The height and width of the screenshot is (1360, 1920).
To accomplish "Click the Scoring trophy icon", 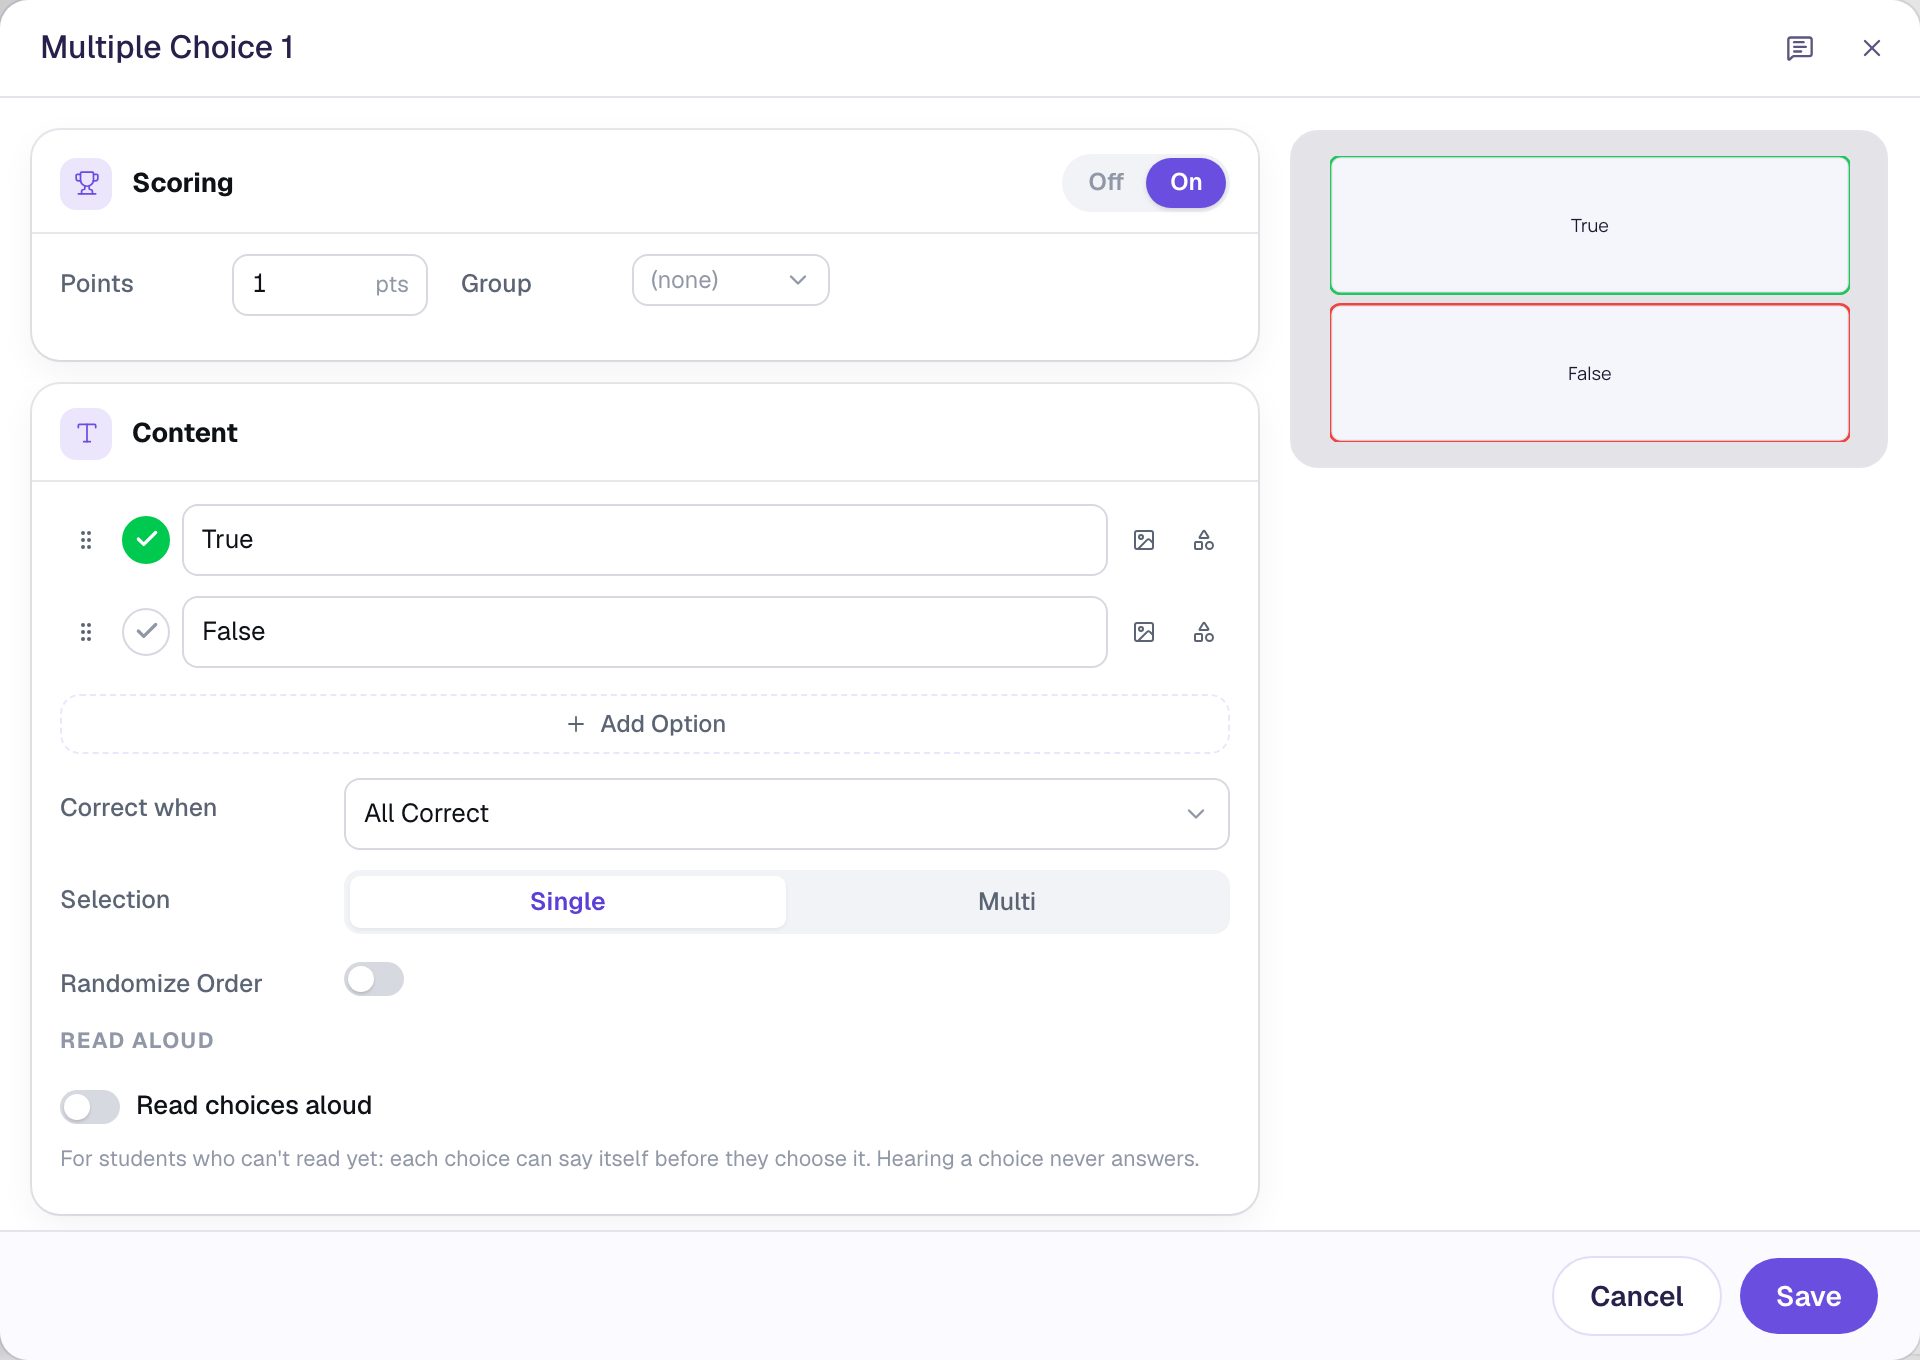I will tap(86, 183).
